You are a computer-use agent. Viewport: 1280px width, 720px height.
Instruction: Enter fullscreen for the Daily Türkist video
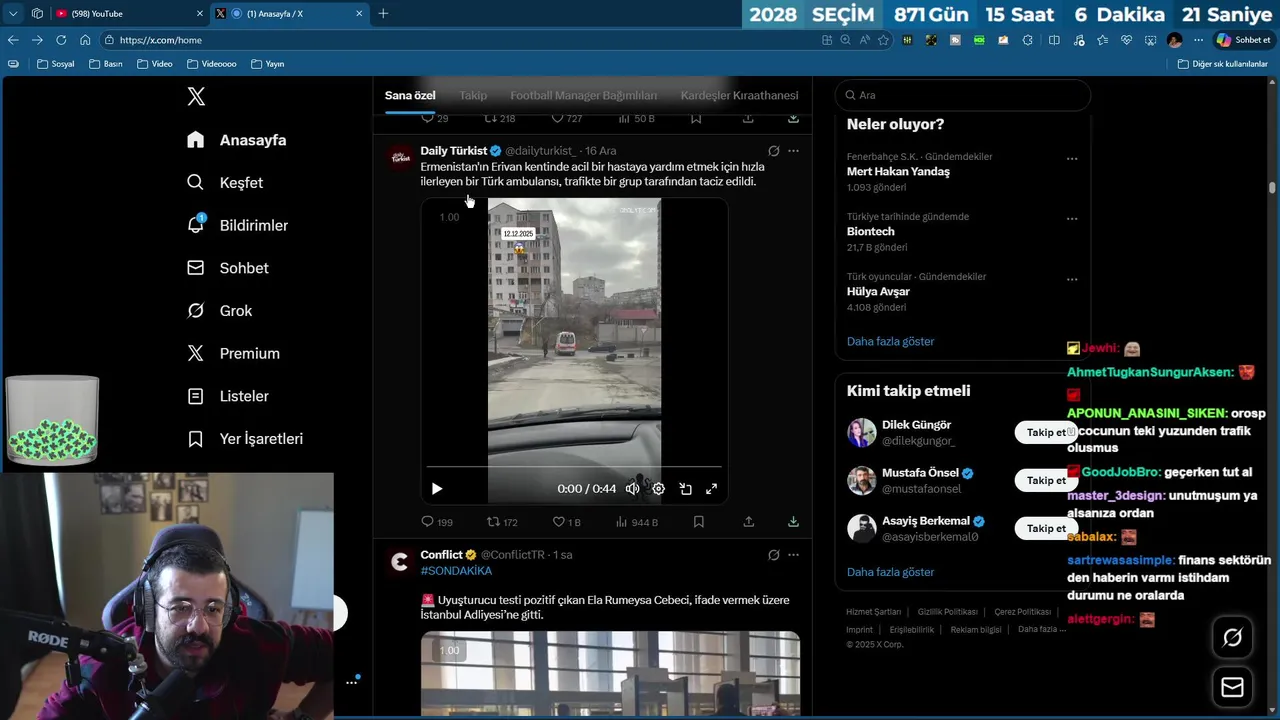[712, 489]
